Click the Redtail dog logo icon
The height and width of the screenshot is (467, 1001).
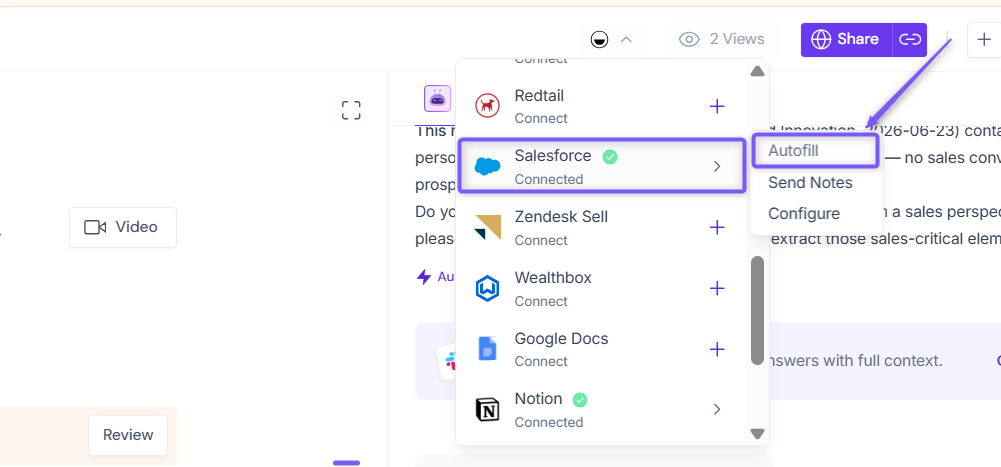coord(488,105)
